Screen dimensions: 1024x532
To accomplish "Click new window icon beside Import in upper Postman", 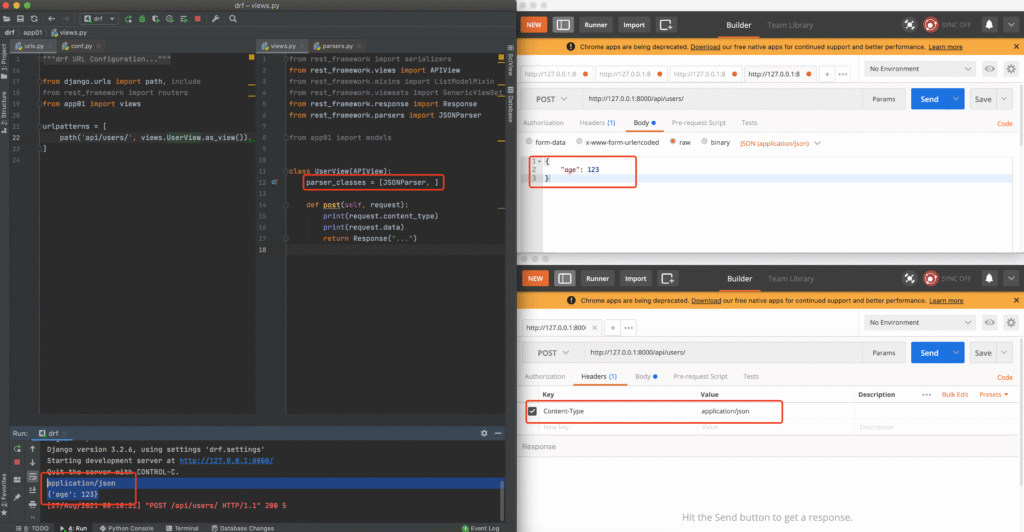I will click(x=666, y=25).
